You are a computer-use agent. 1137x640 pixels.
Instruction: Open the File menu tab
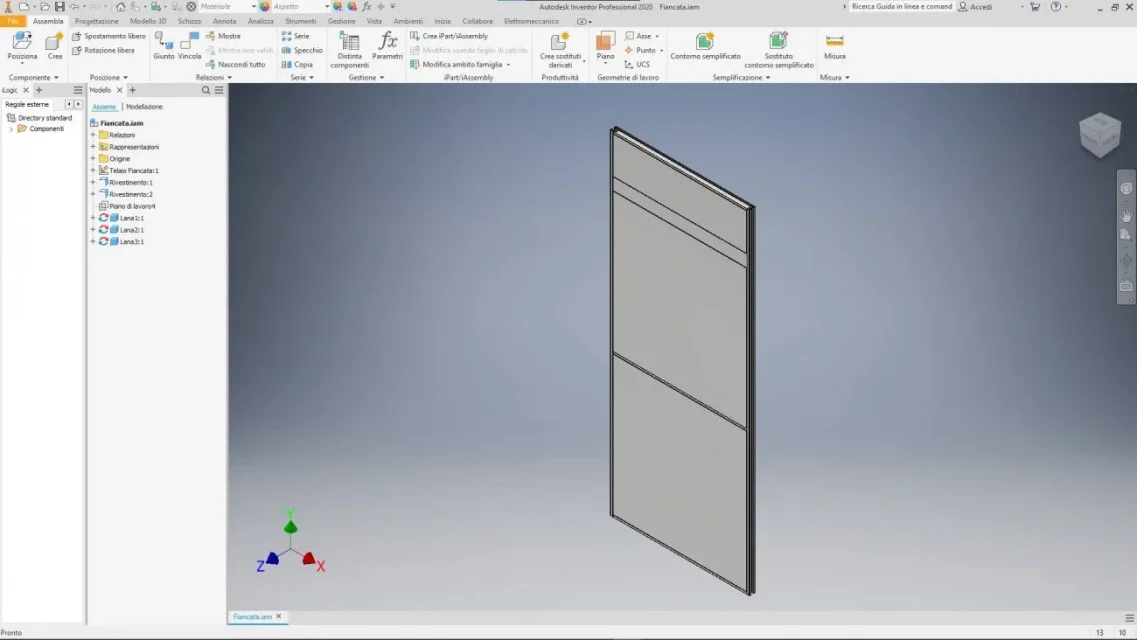click(x=13, y=22)
